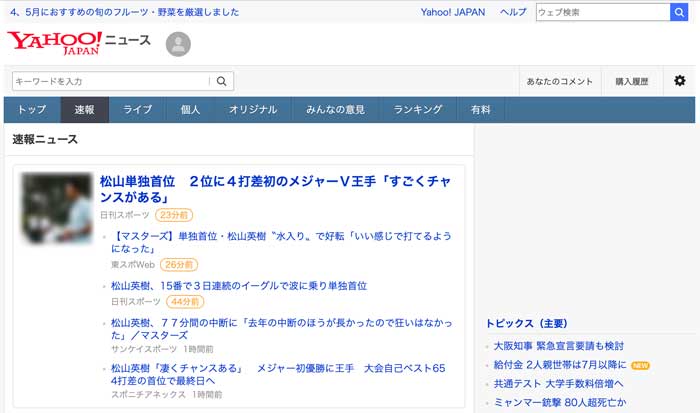The width and height of the screenshot is (700, 413).
Task: Click 東スポWeb source label
Action: [x=133, y=265]
